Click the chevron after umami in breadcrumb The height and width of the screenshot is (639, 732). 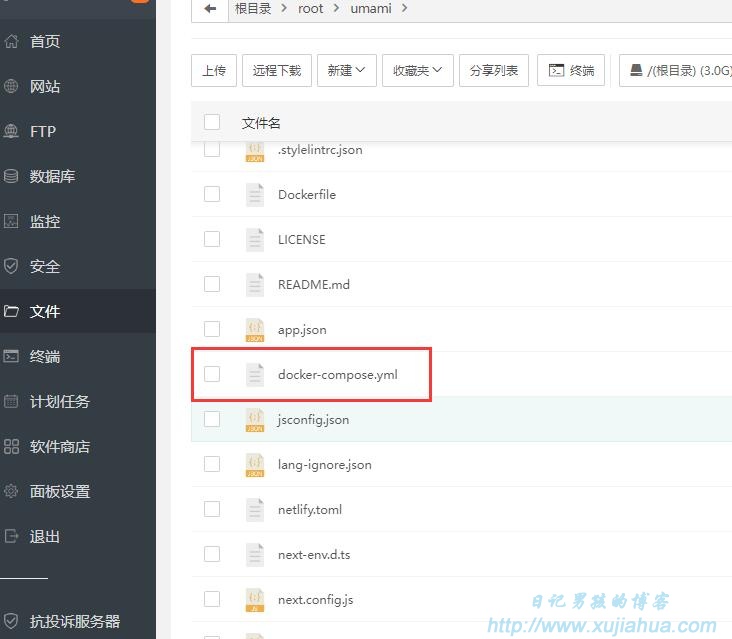pyautogui.click(x=404, y=8)
